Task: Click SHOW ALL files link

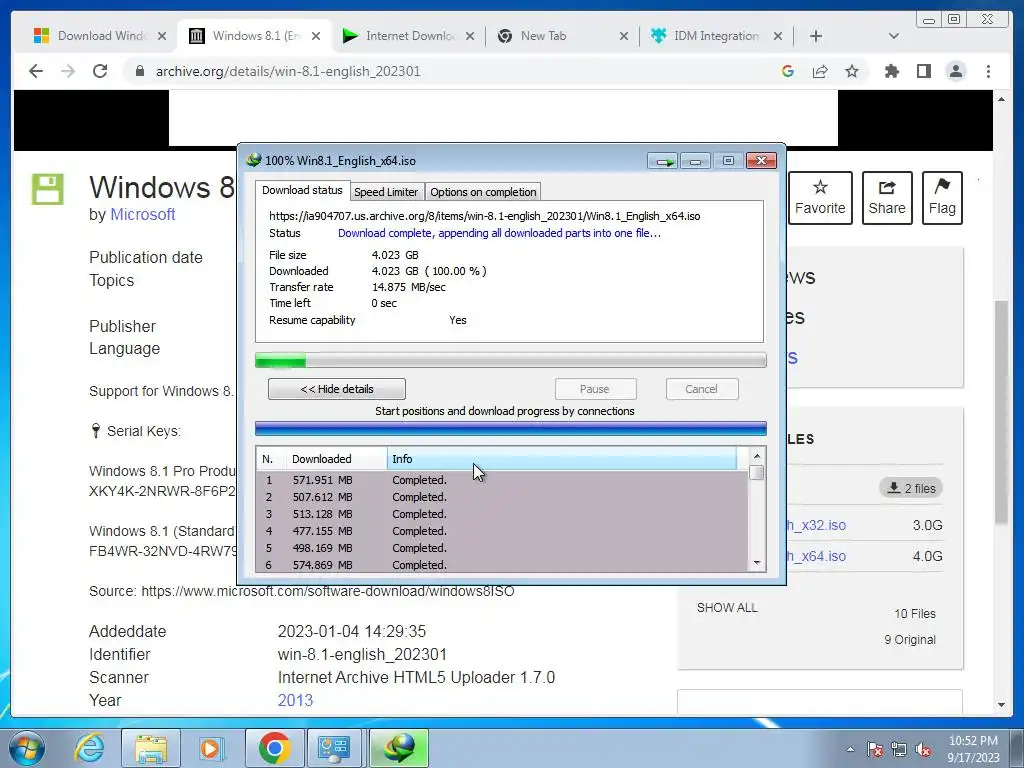Action: point(727,608)
